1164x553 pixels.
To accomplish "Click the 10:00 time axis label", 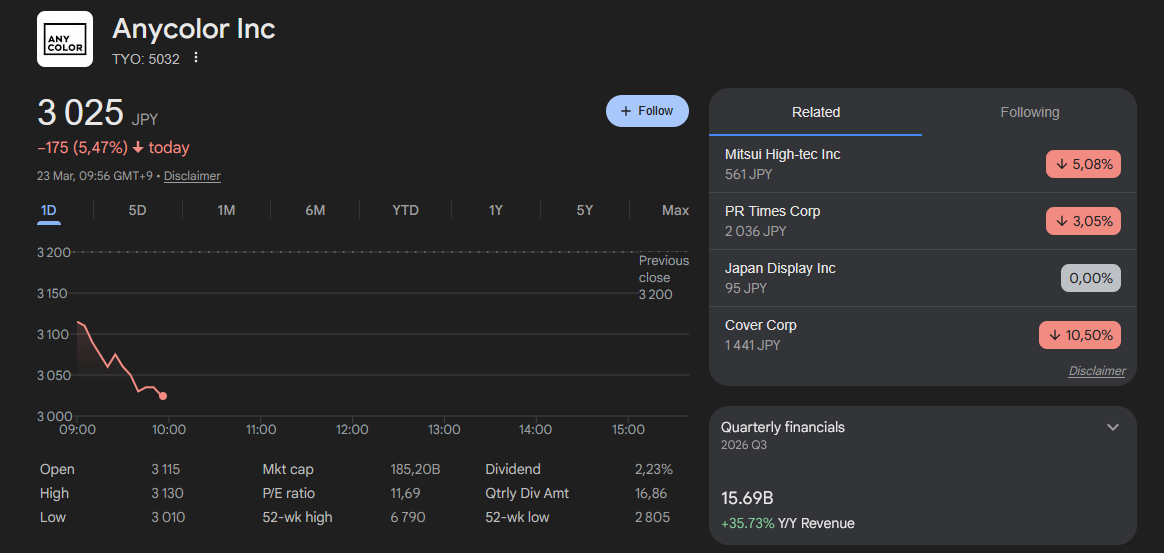I will point(169,430).
